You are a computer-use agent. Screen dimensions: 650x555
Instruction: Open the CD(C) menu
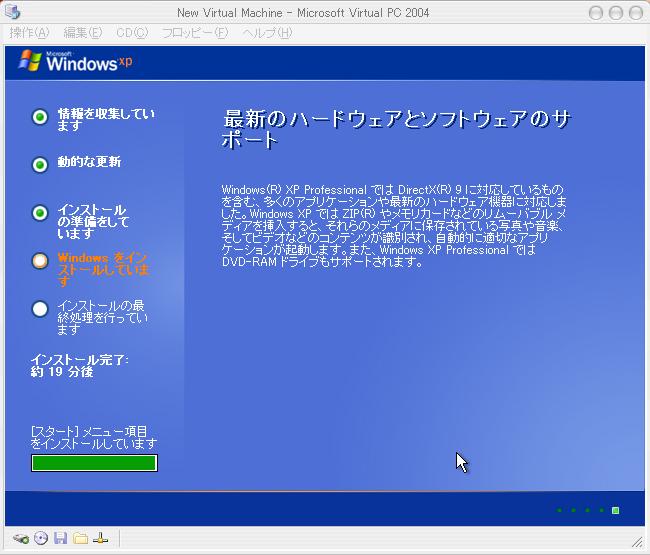click(132, 33)
